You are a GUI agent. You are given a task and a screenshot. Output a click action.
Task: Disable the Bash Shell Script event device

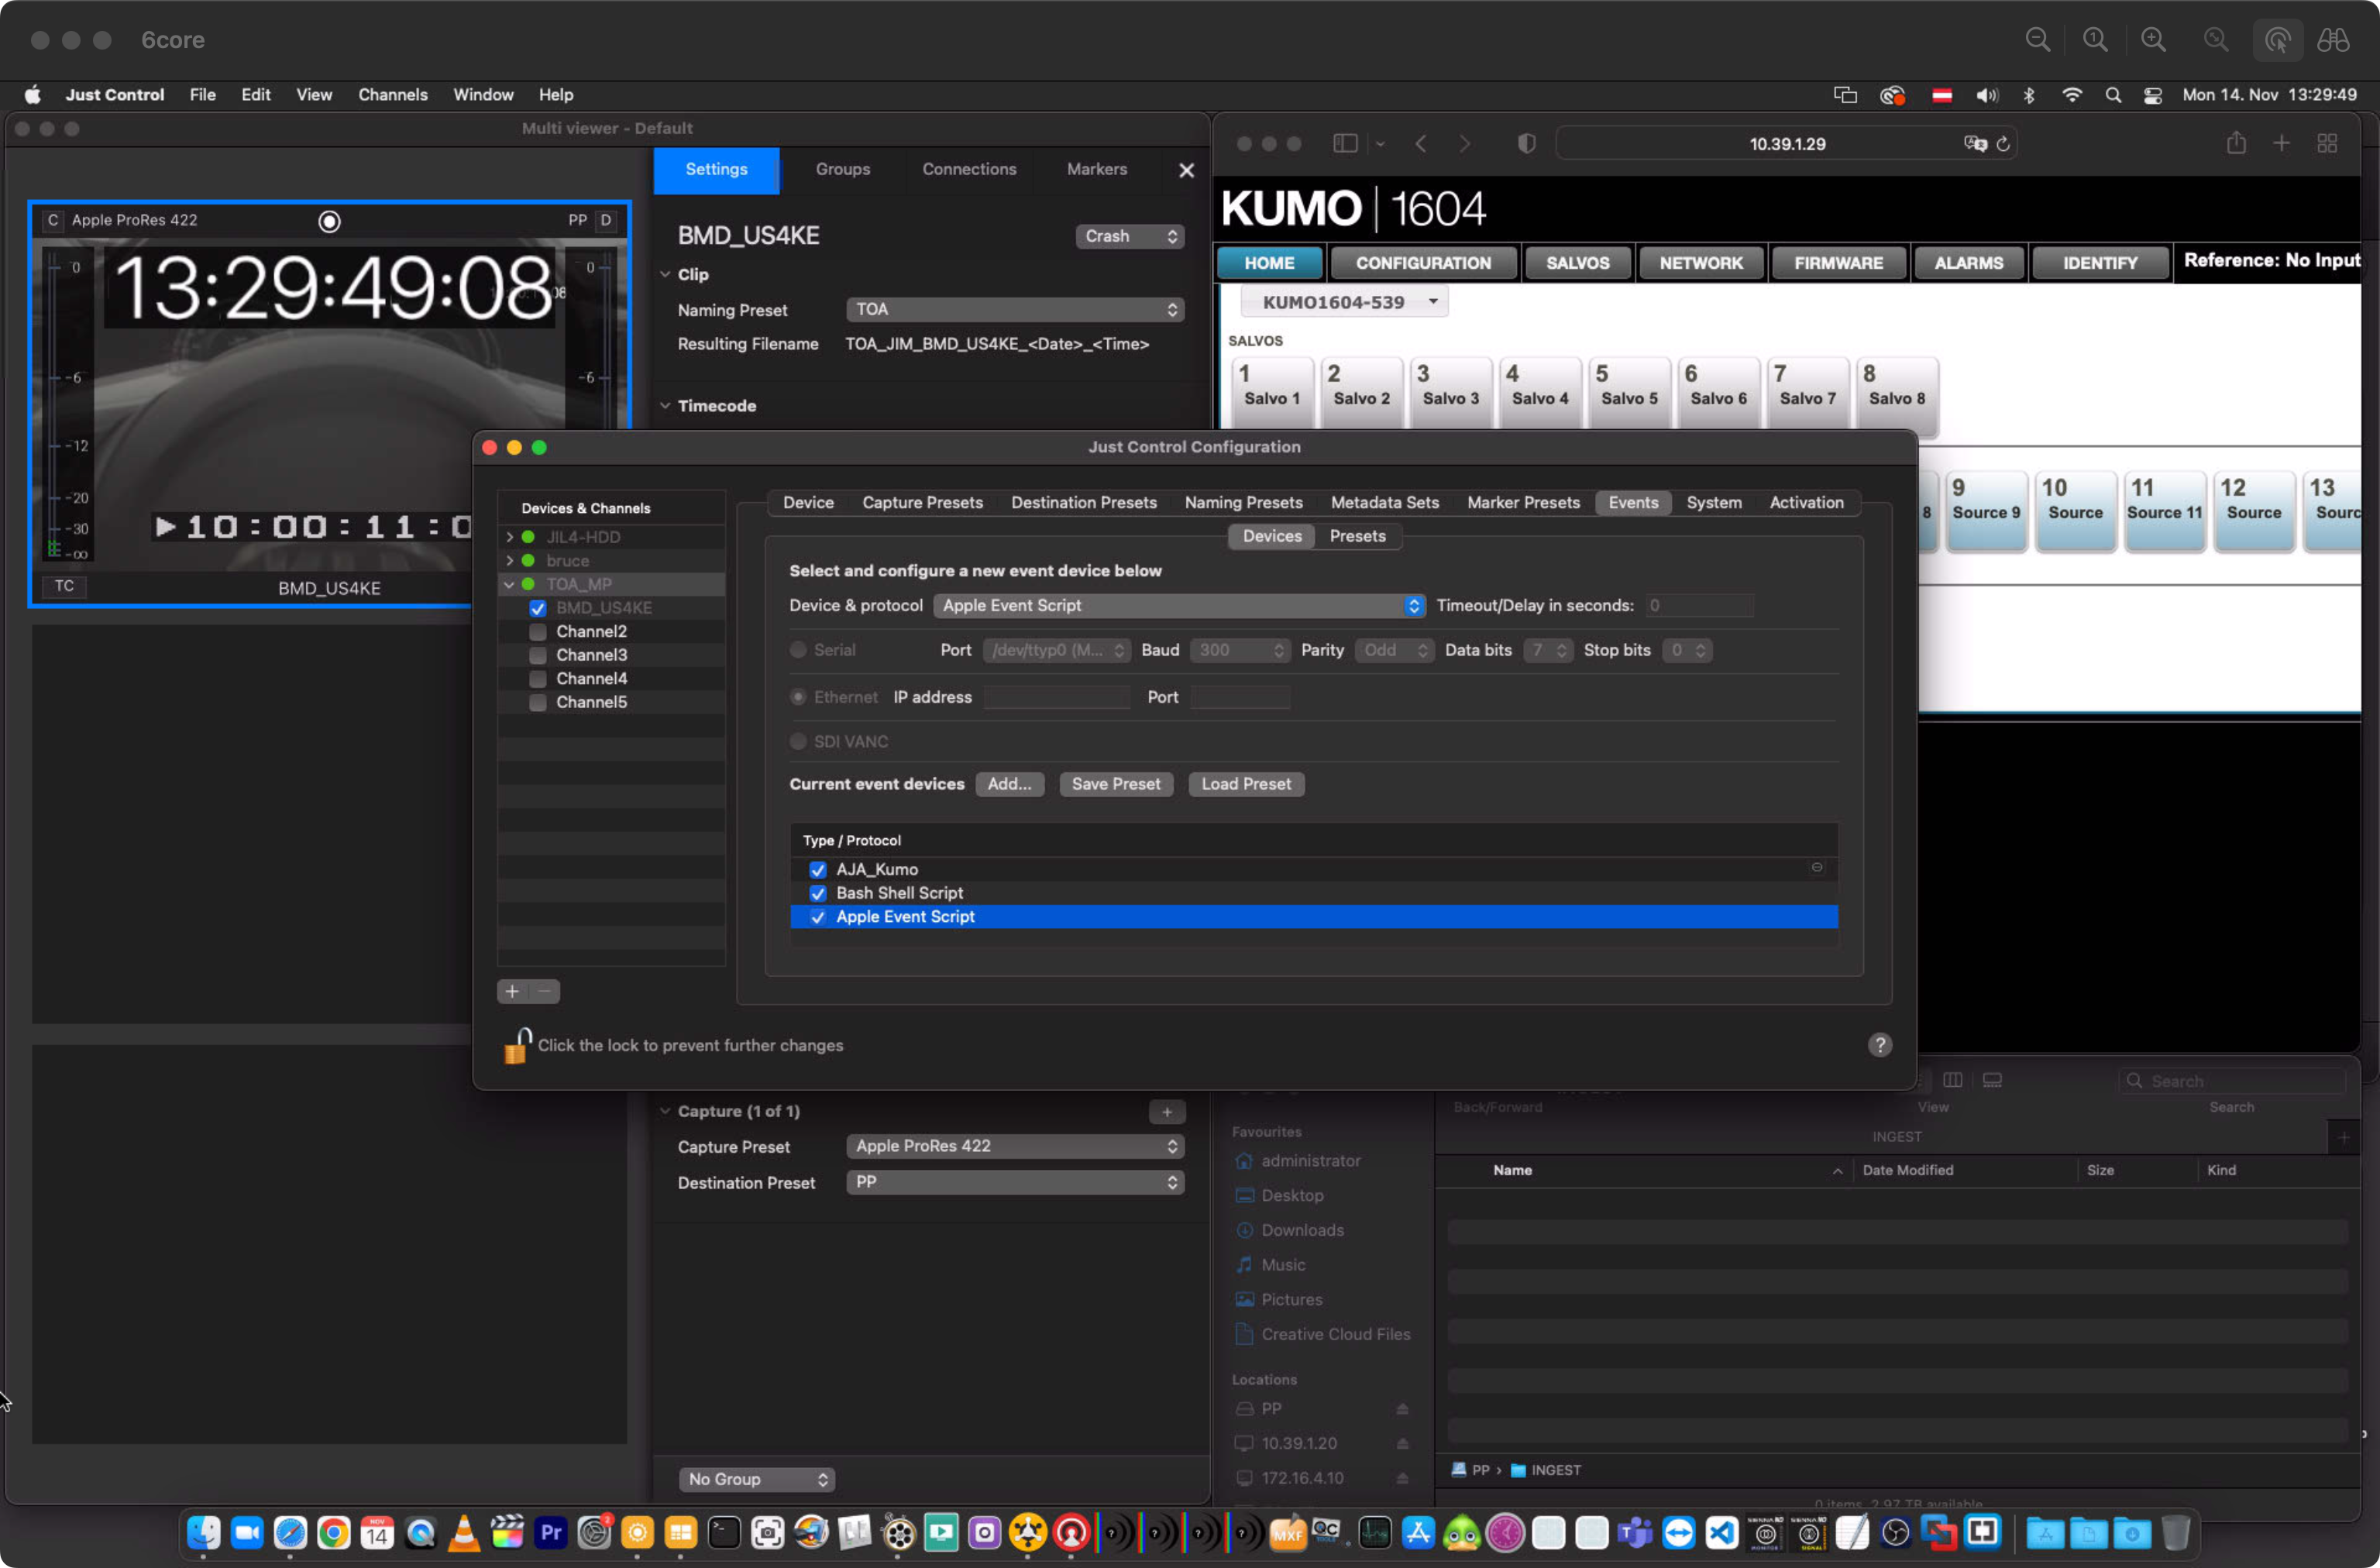tap(818, 893)
